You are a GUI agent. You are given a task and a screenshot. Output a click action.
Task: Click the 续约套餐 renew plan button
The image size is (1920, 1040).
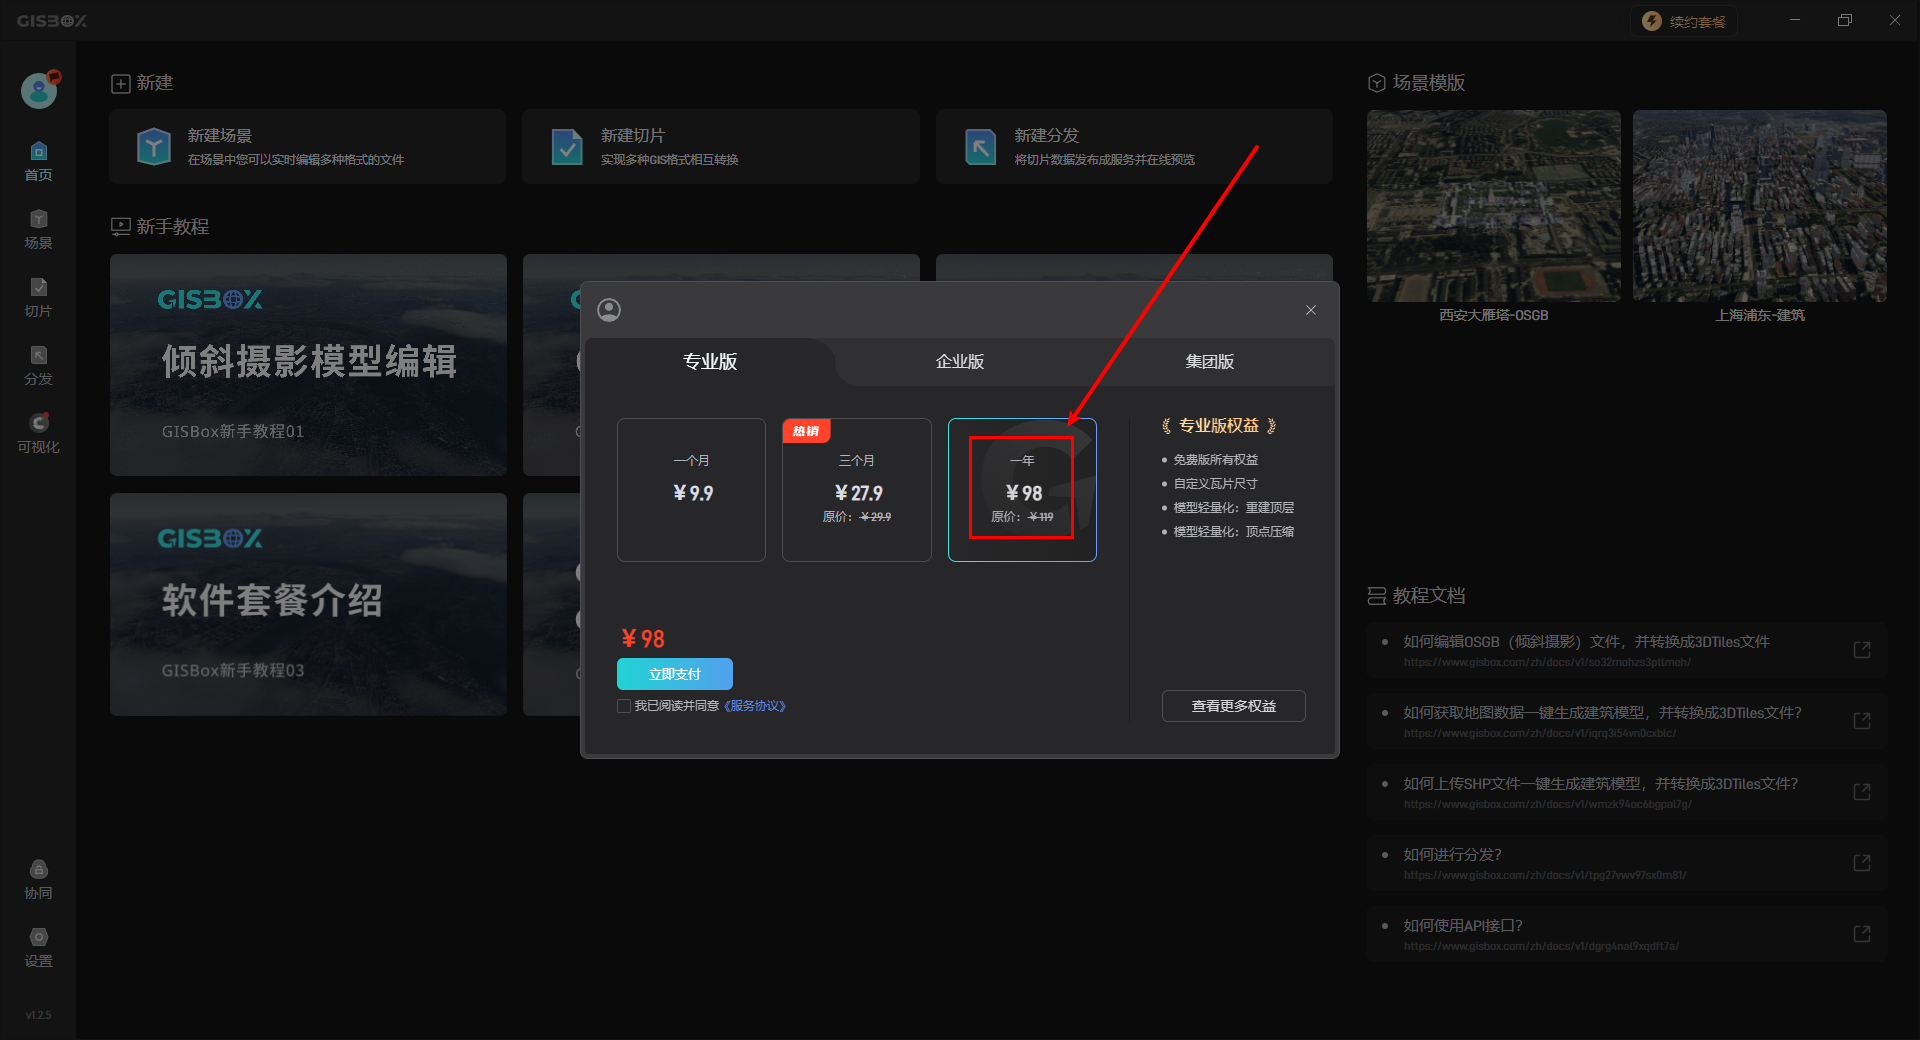[1685, 21]
